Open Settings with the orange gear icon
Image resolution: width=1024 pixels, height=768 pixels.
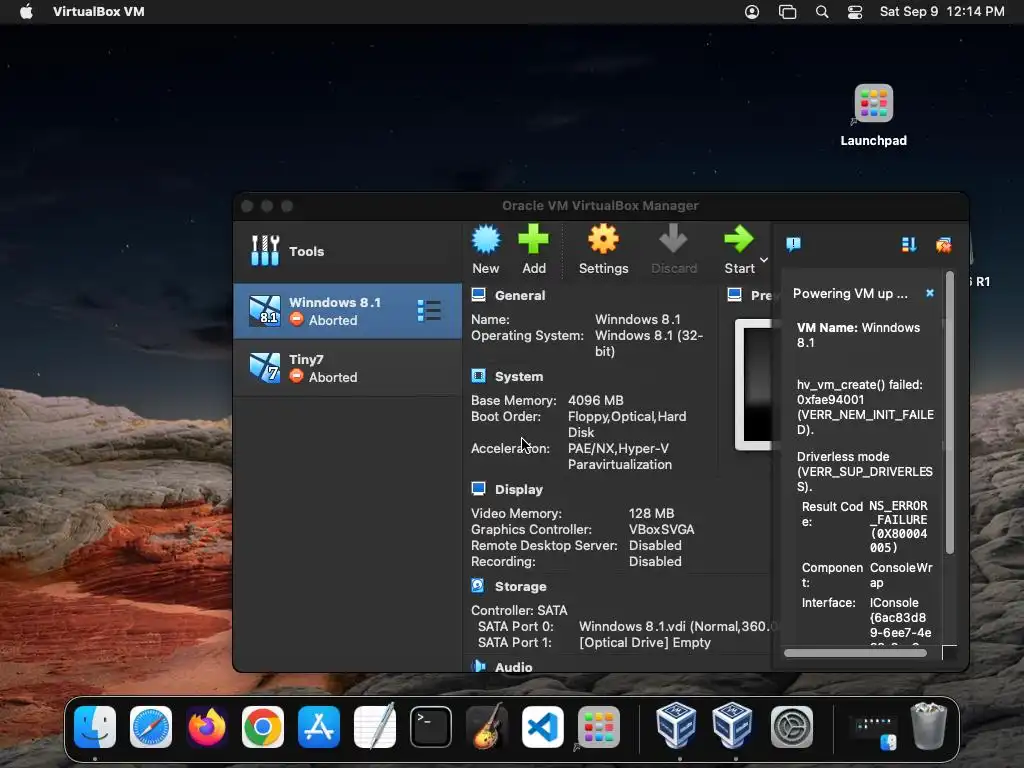click(x=603, y=240)
